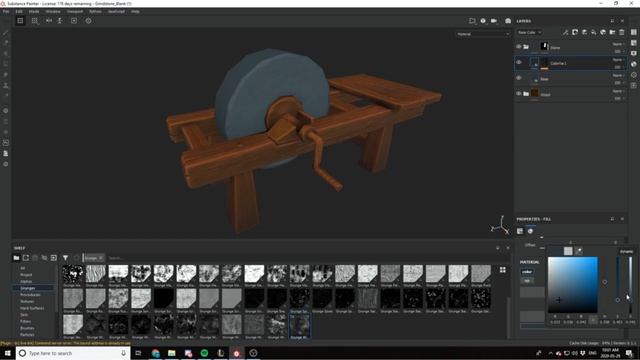Hide the Stone folder layer
640x360 pixels.
click(x=519, y=47)
